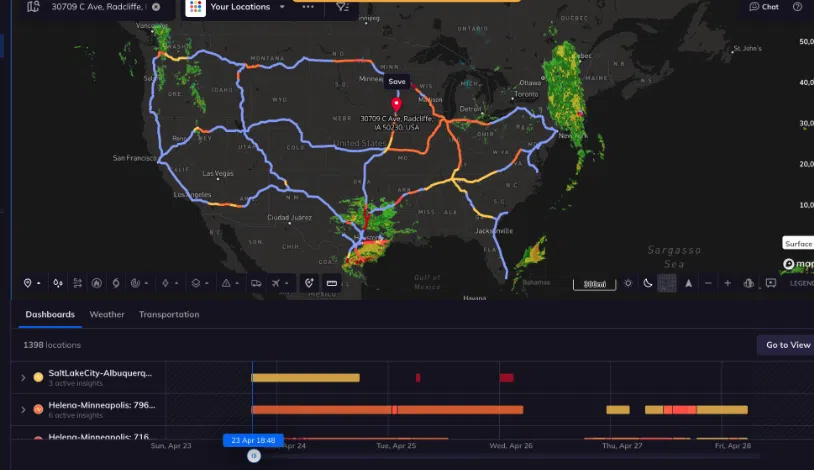Switch to the Weather tab
This screenshot has width=814, height=470.
click(107, 314)
